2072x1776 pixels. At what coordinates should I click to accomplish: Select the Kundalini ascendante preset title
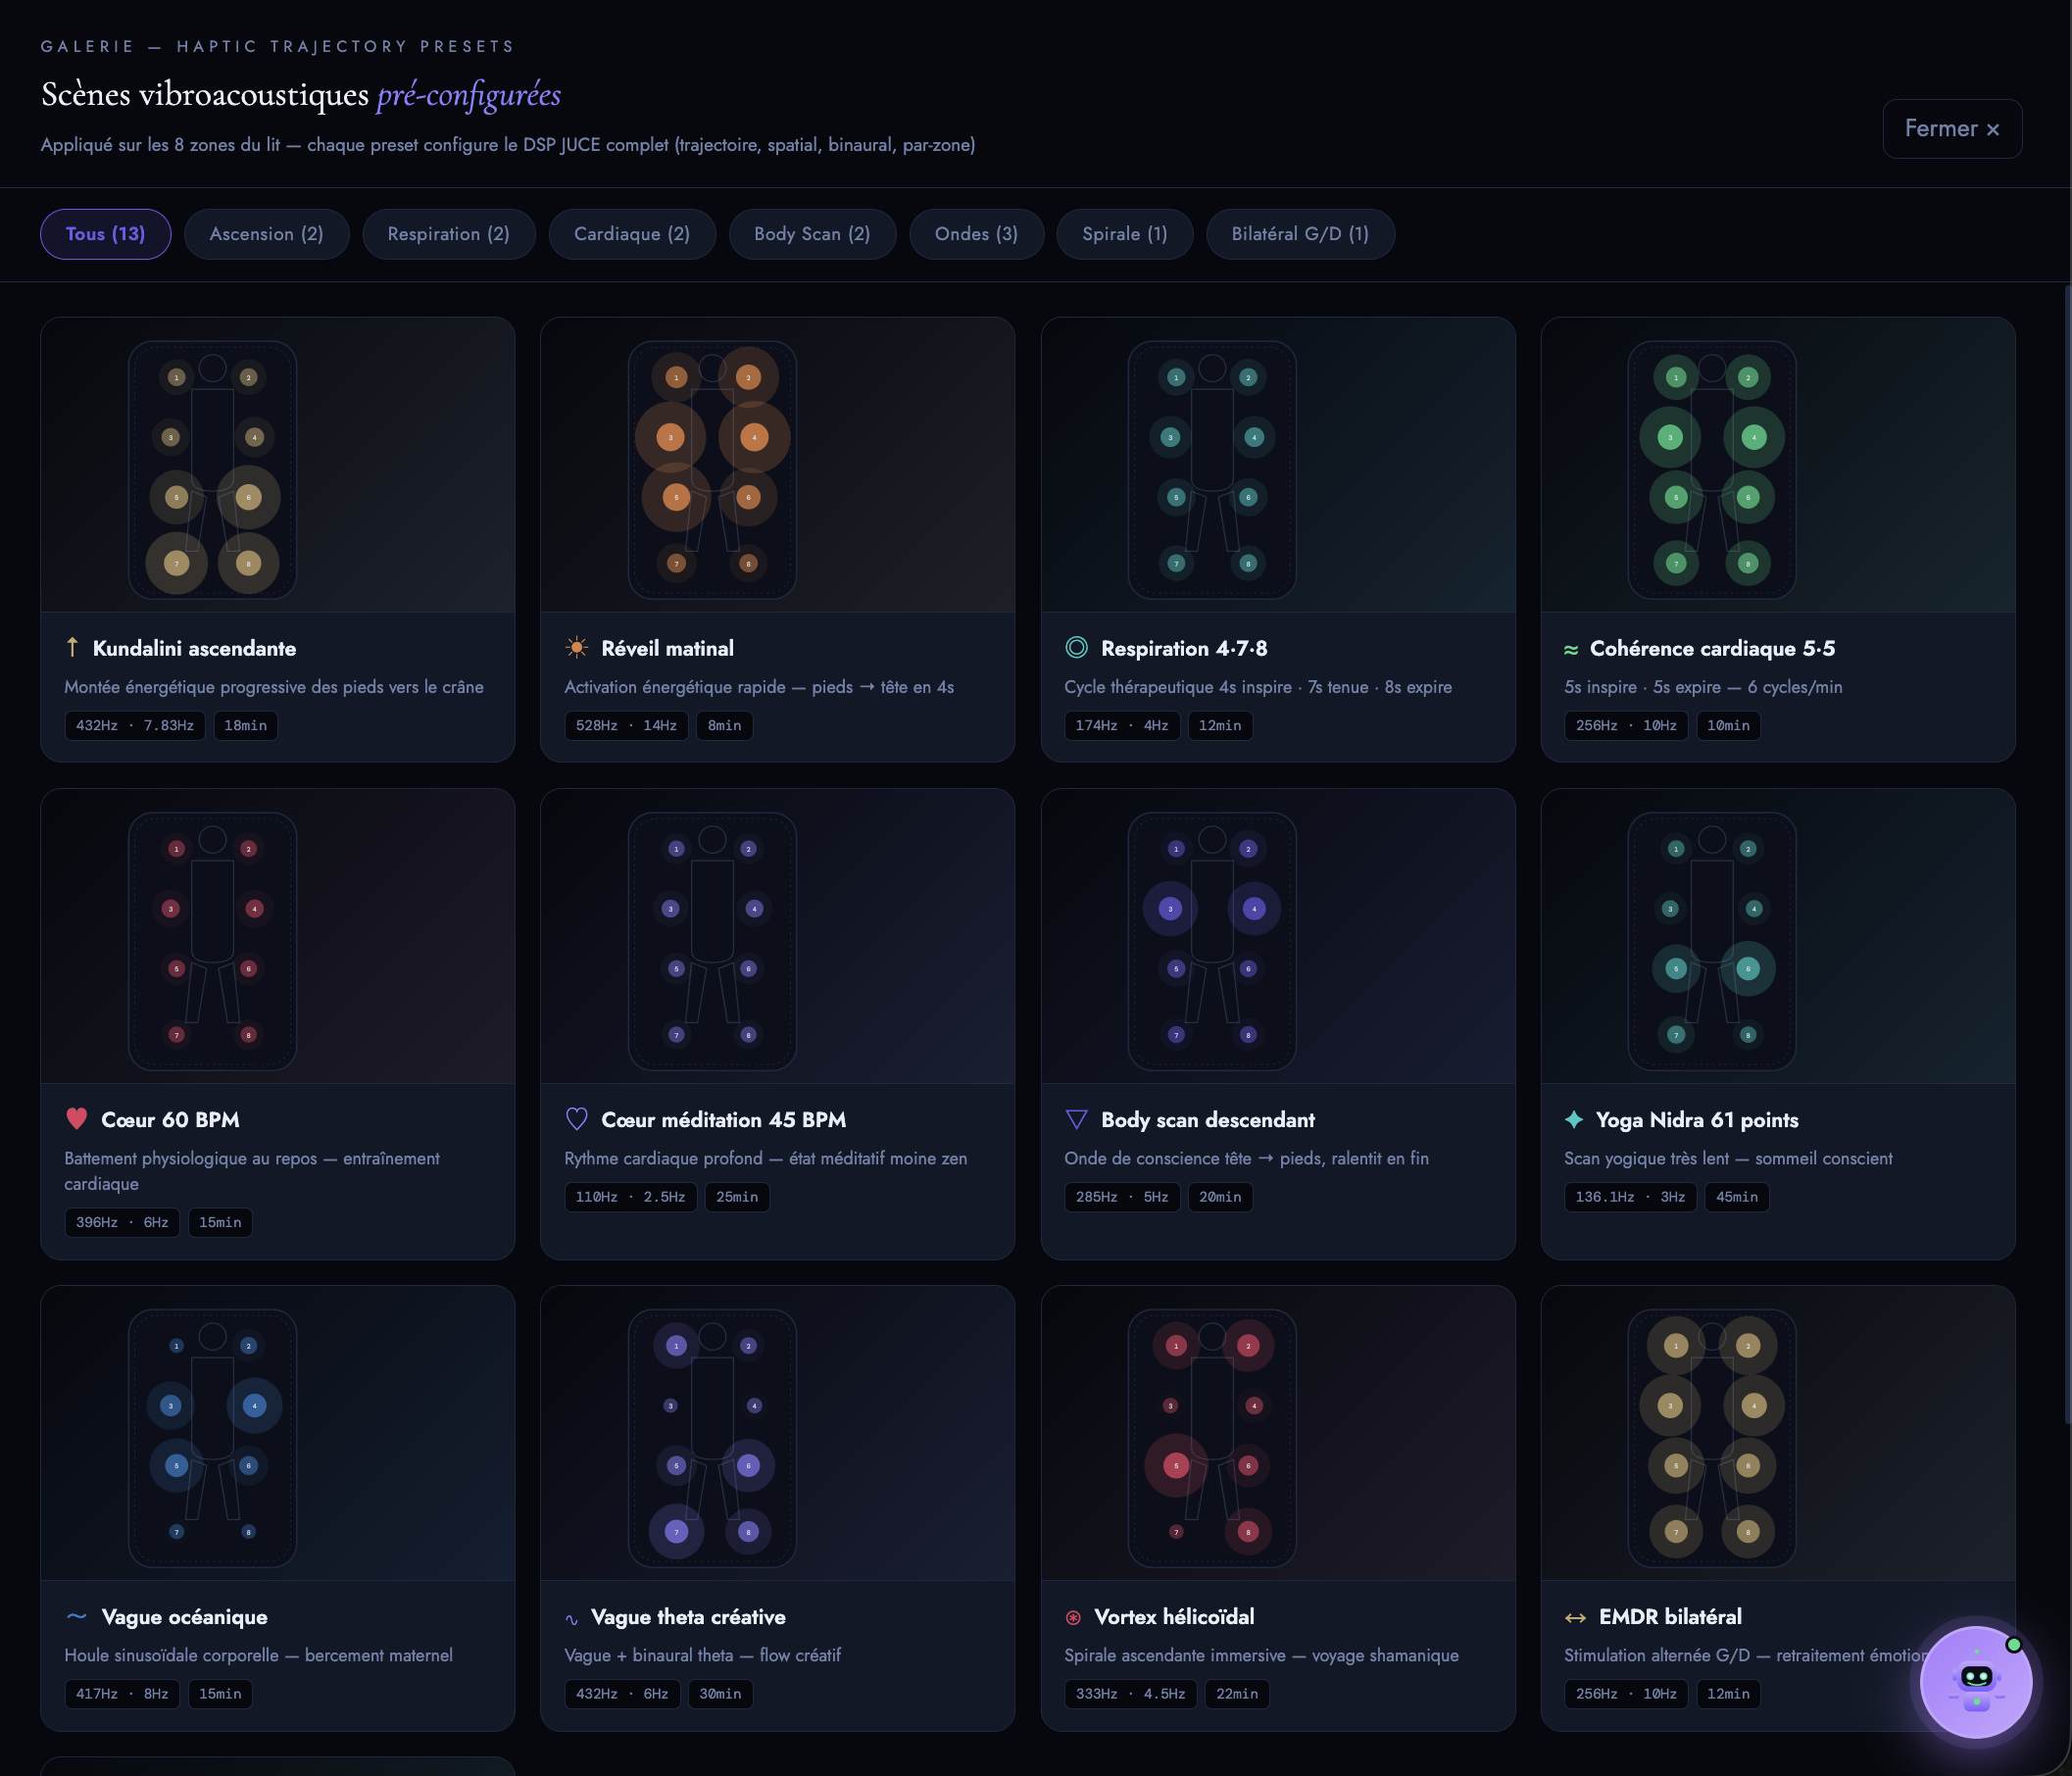tap(194, 648)
